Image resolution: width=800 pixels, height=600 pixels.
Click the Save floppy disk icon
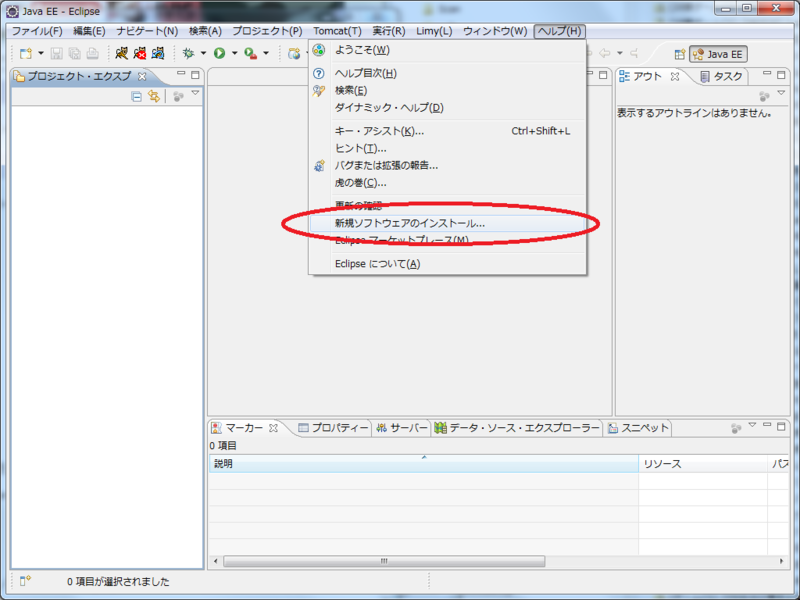(x=57, y=53)
